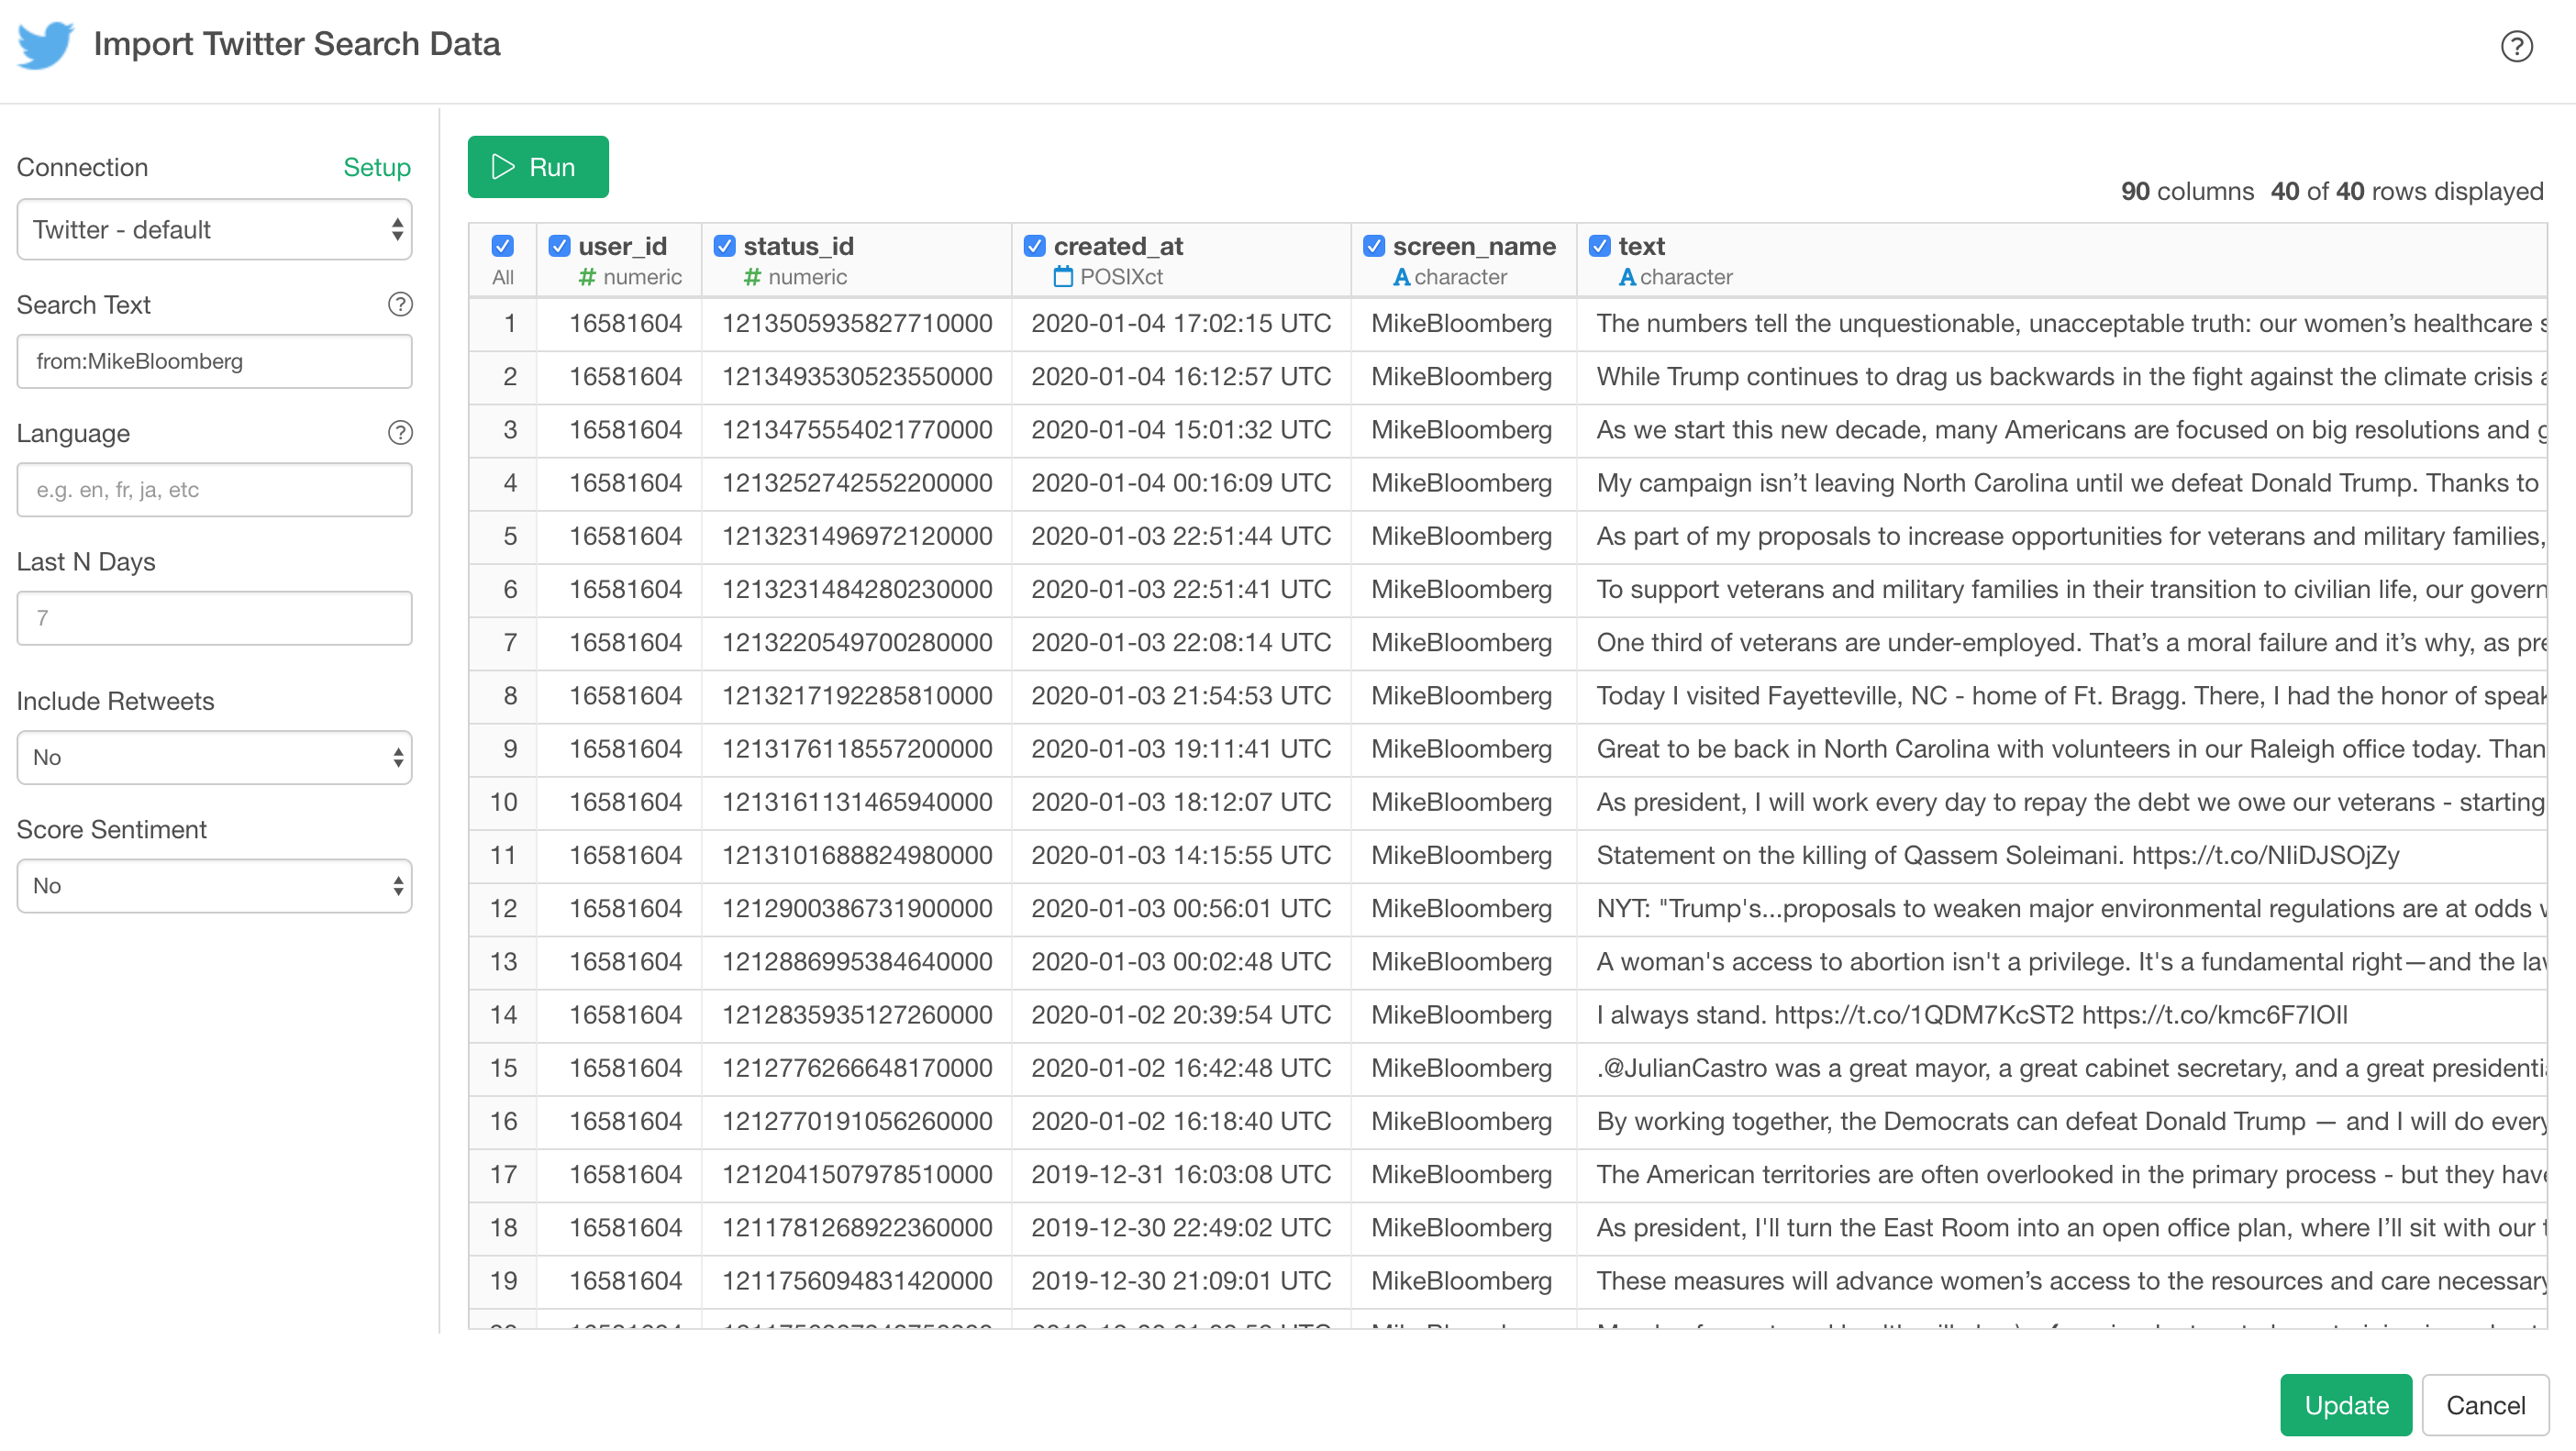Uncheck the text column checkbox

[x=1600, y=245]
